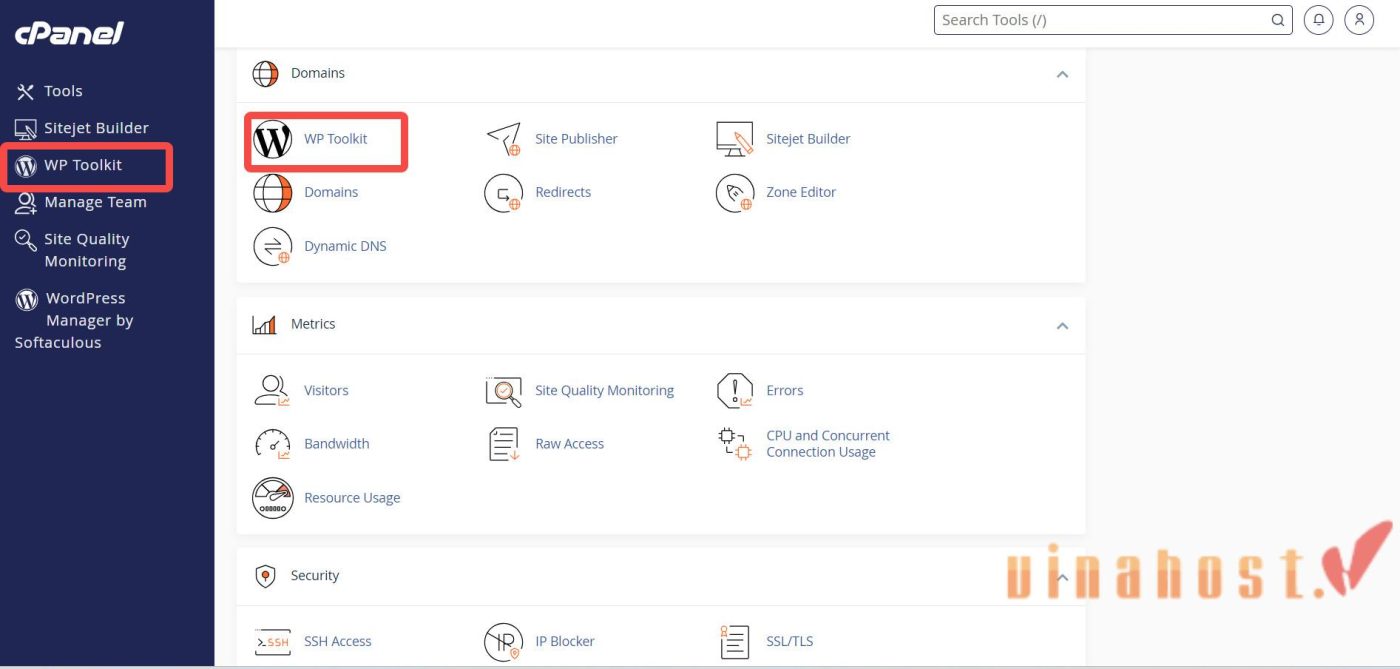Open the Redirects link
The image size is (1400, 669).
pyautogui.click(x=563, y=192)
